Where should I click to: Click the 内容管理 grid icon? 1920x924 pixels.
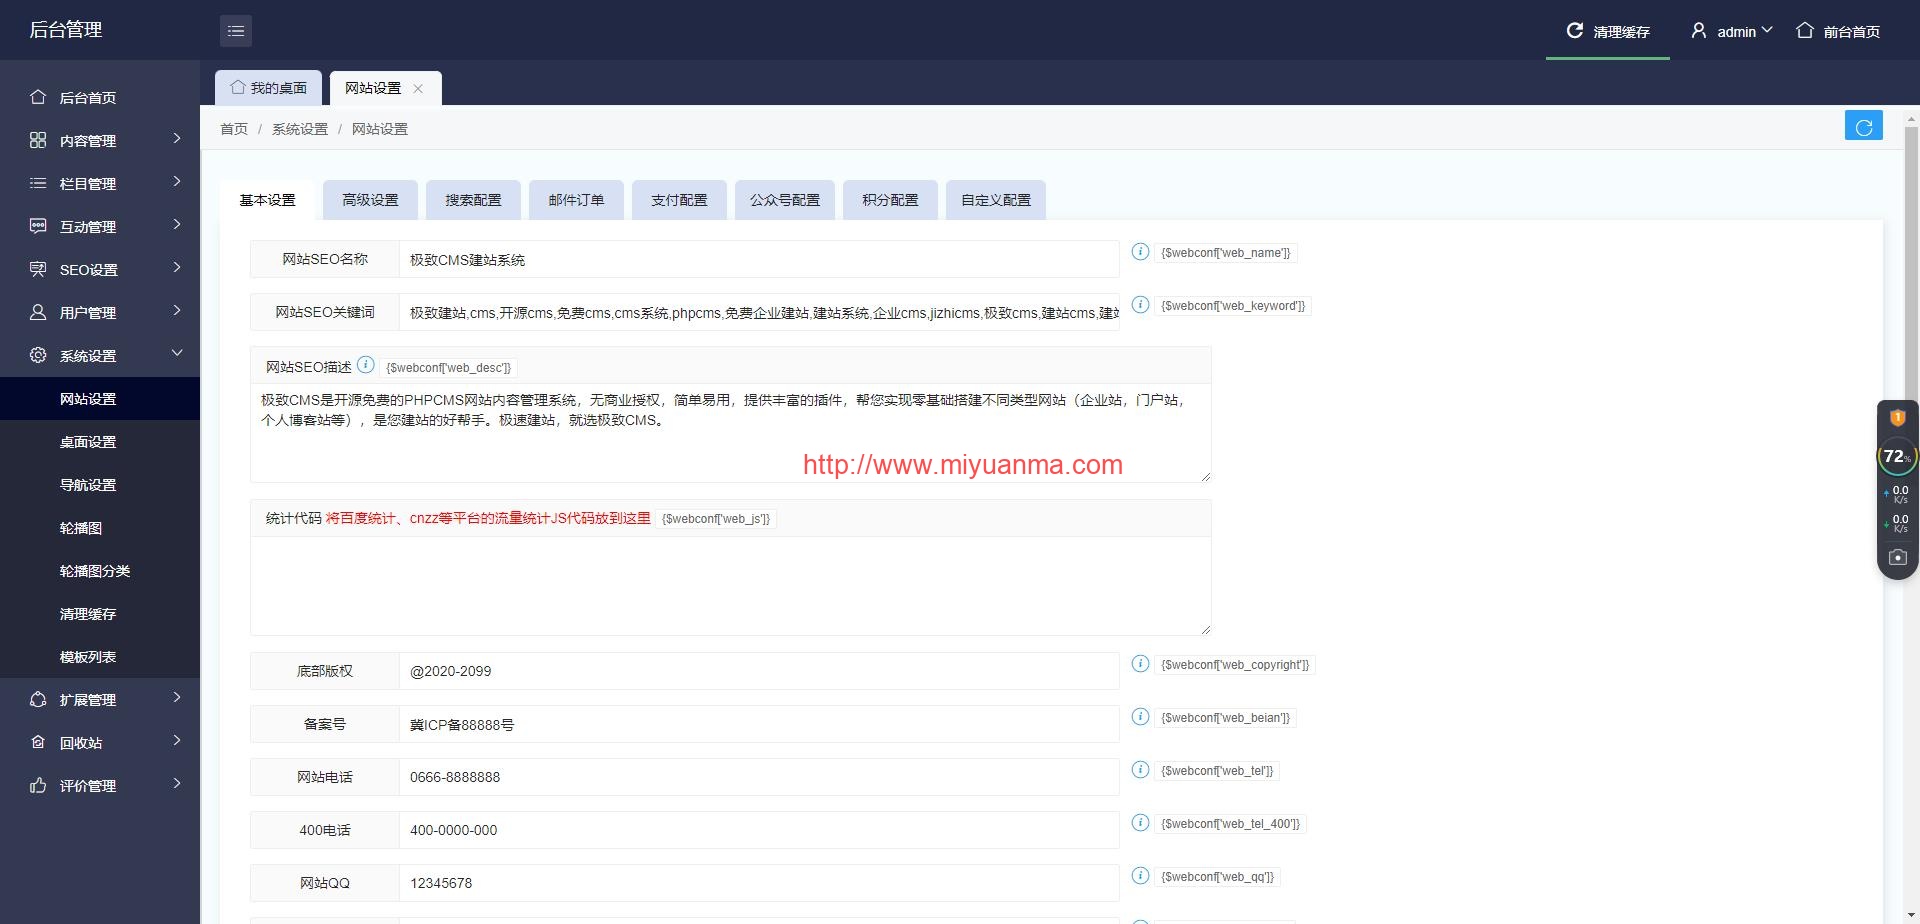pos(38,140)
